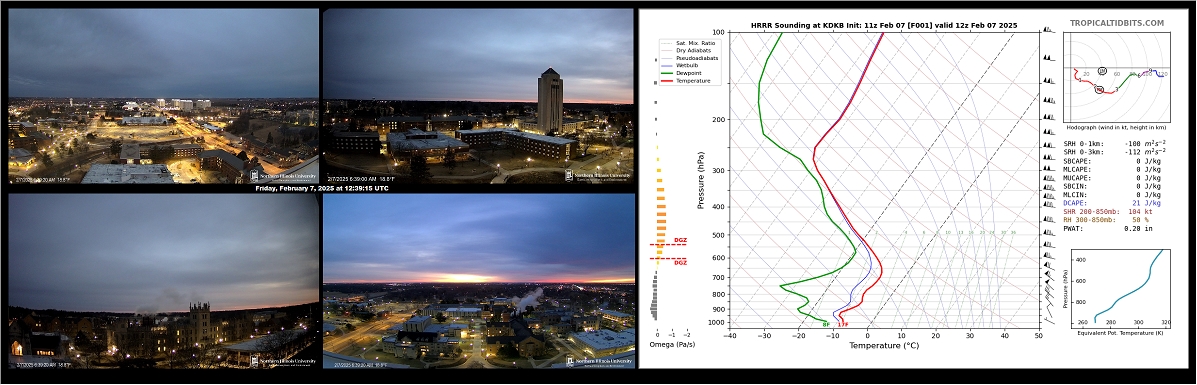Click the TROPICALTIDBITS.COM watermark link

tap(1117, 24)
